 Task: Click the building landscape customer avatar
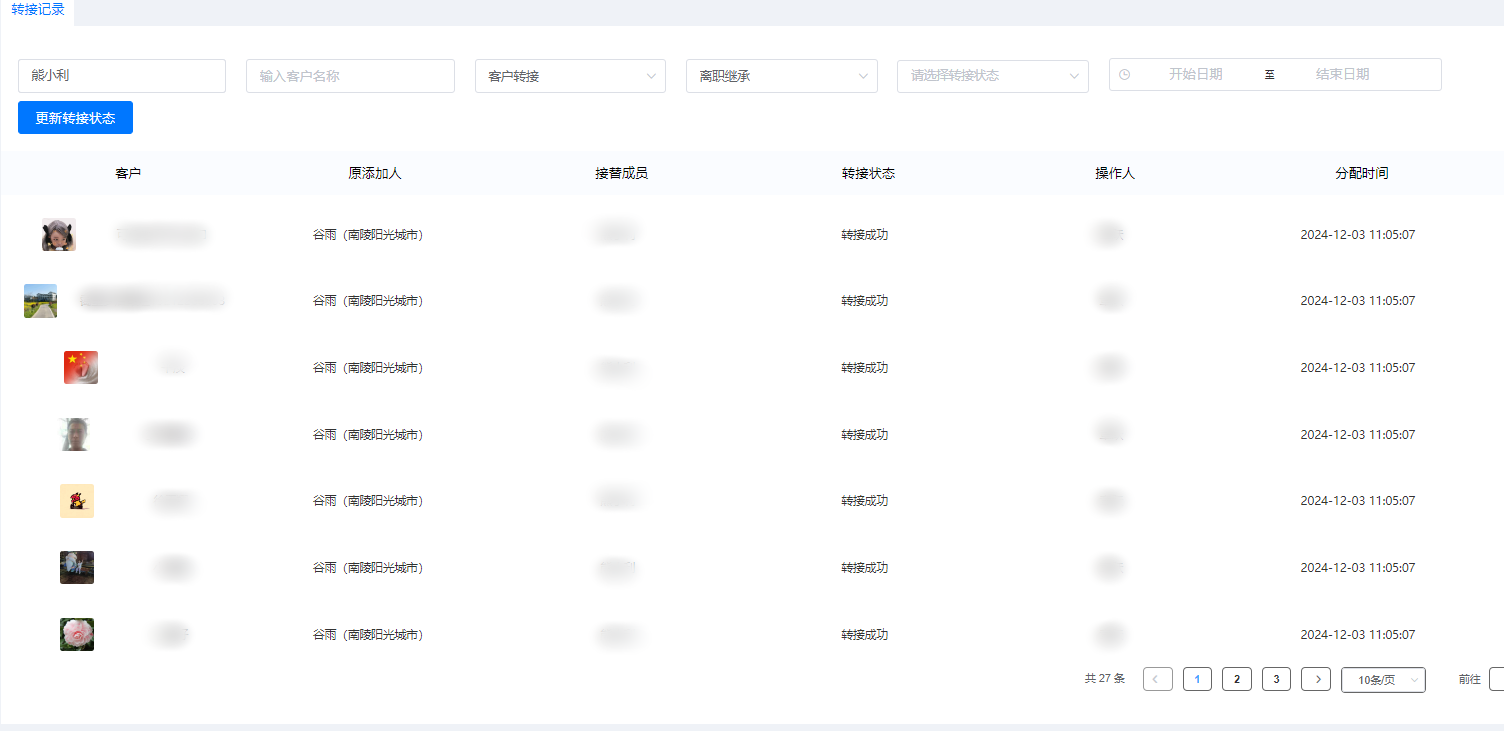[x=40, y=300]
